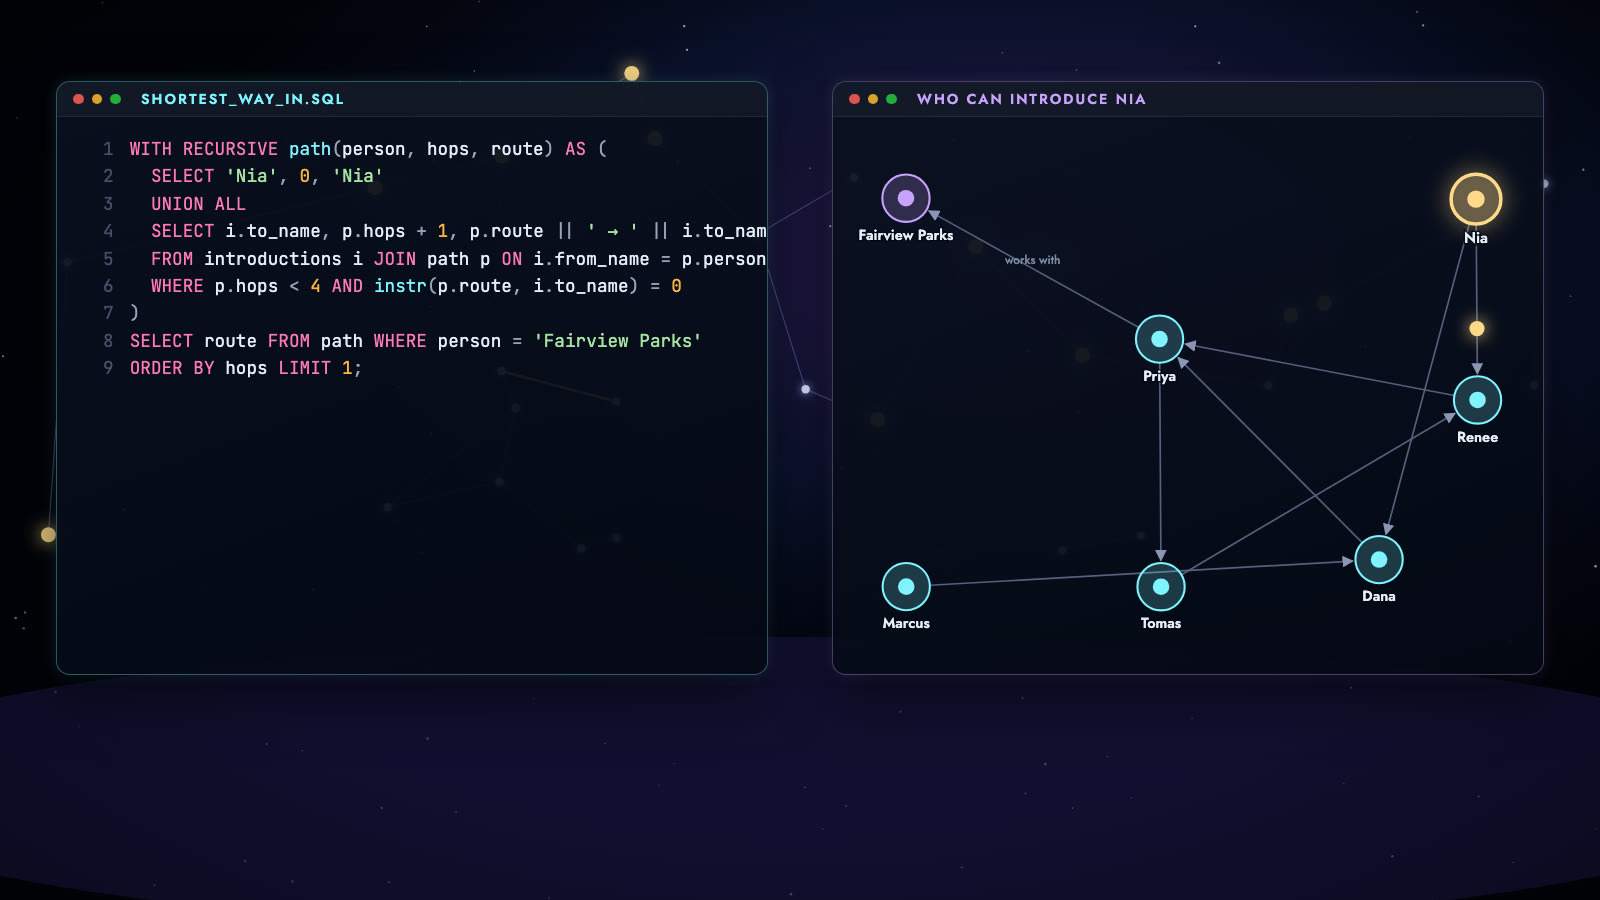Close the shortest_way_in.sql window with red dot
Screen dimensions: 1600x900
[x=78, y=99]
